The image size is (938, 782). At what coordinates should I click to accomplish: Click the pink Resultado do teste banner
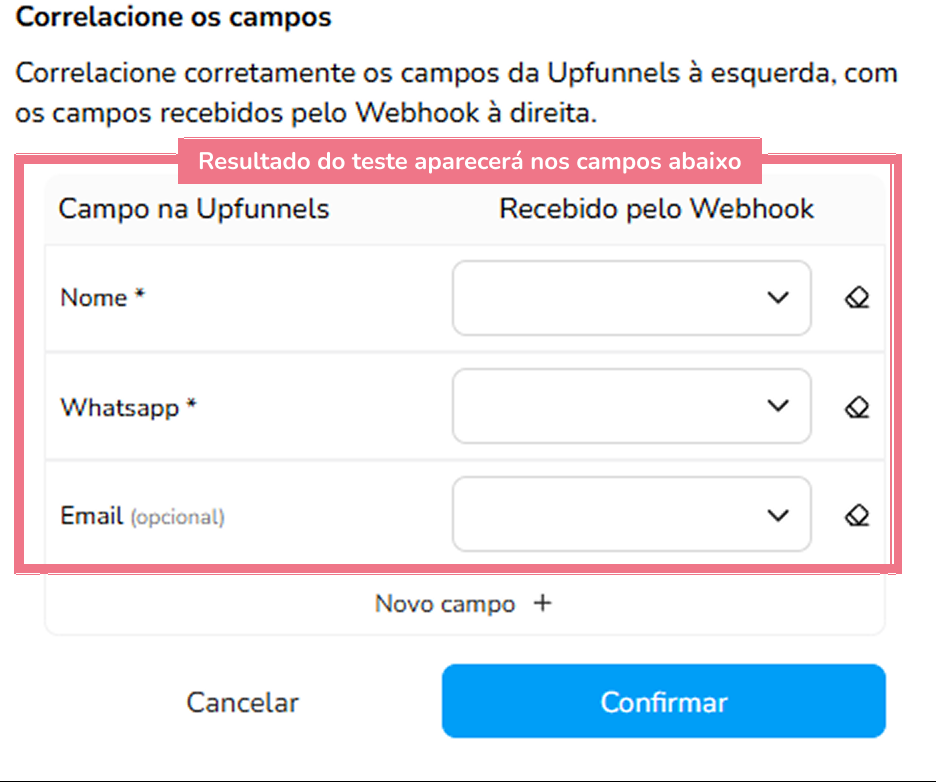(469, 162)
